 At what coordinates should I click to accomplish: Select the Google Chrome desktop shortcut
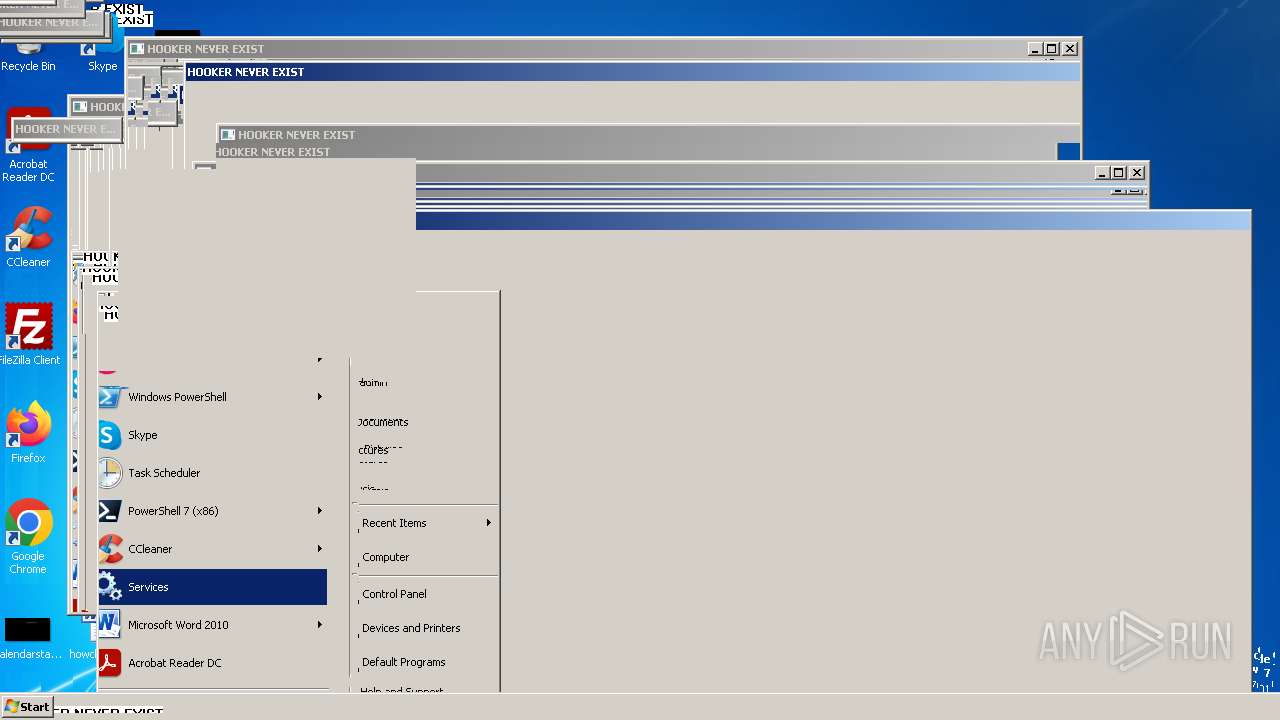[x=28, y=537]
